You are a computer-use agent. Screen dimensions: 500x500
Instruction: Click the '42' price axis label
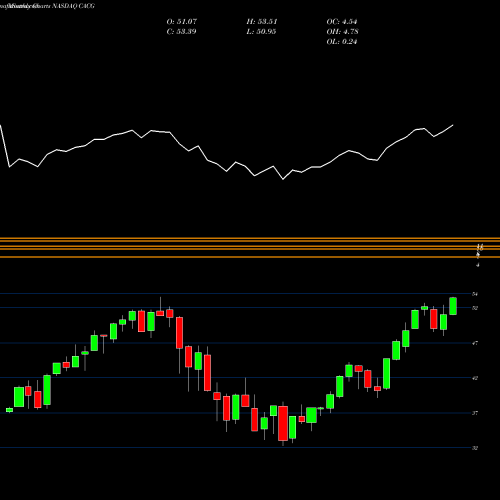pyautogui.click(x=475, y=378)
